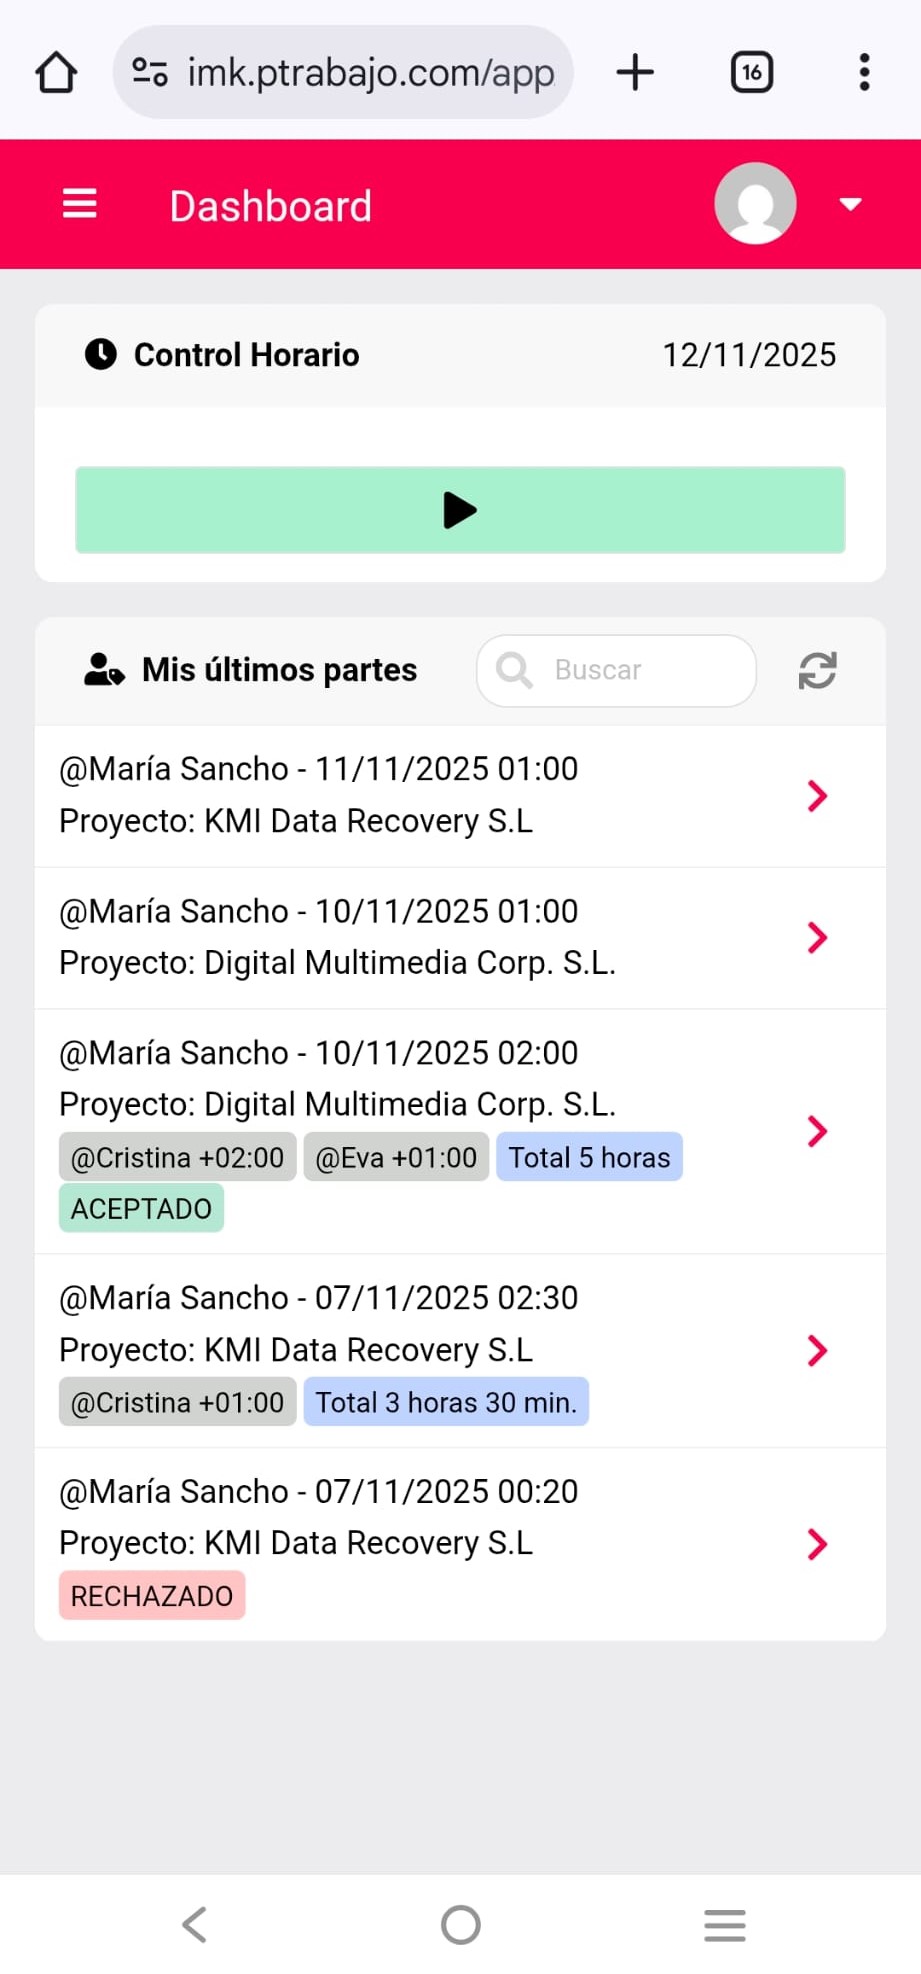The height and width of the screenshot is (1974, 921).
Task: Open the 10/11/2025 02:00 report chevron
Action: pyautogui.click(x=817, y=1131)
